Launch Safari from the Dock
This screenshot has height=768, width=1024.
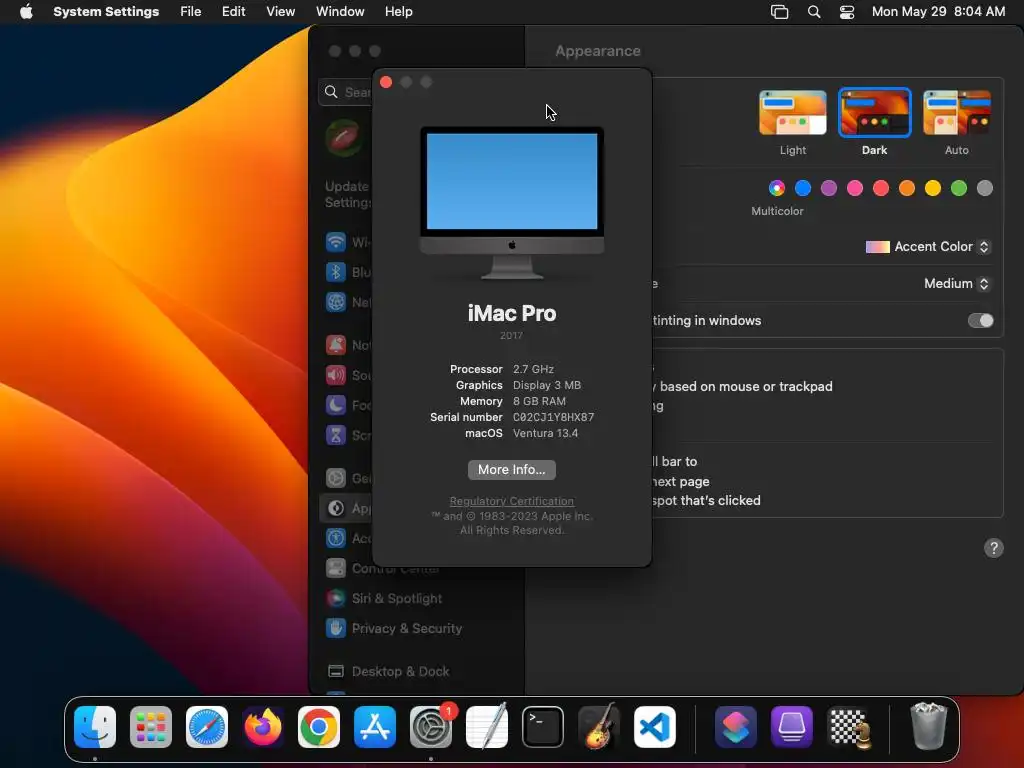207,726
